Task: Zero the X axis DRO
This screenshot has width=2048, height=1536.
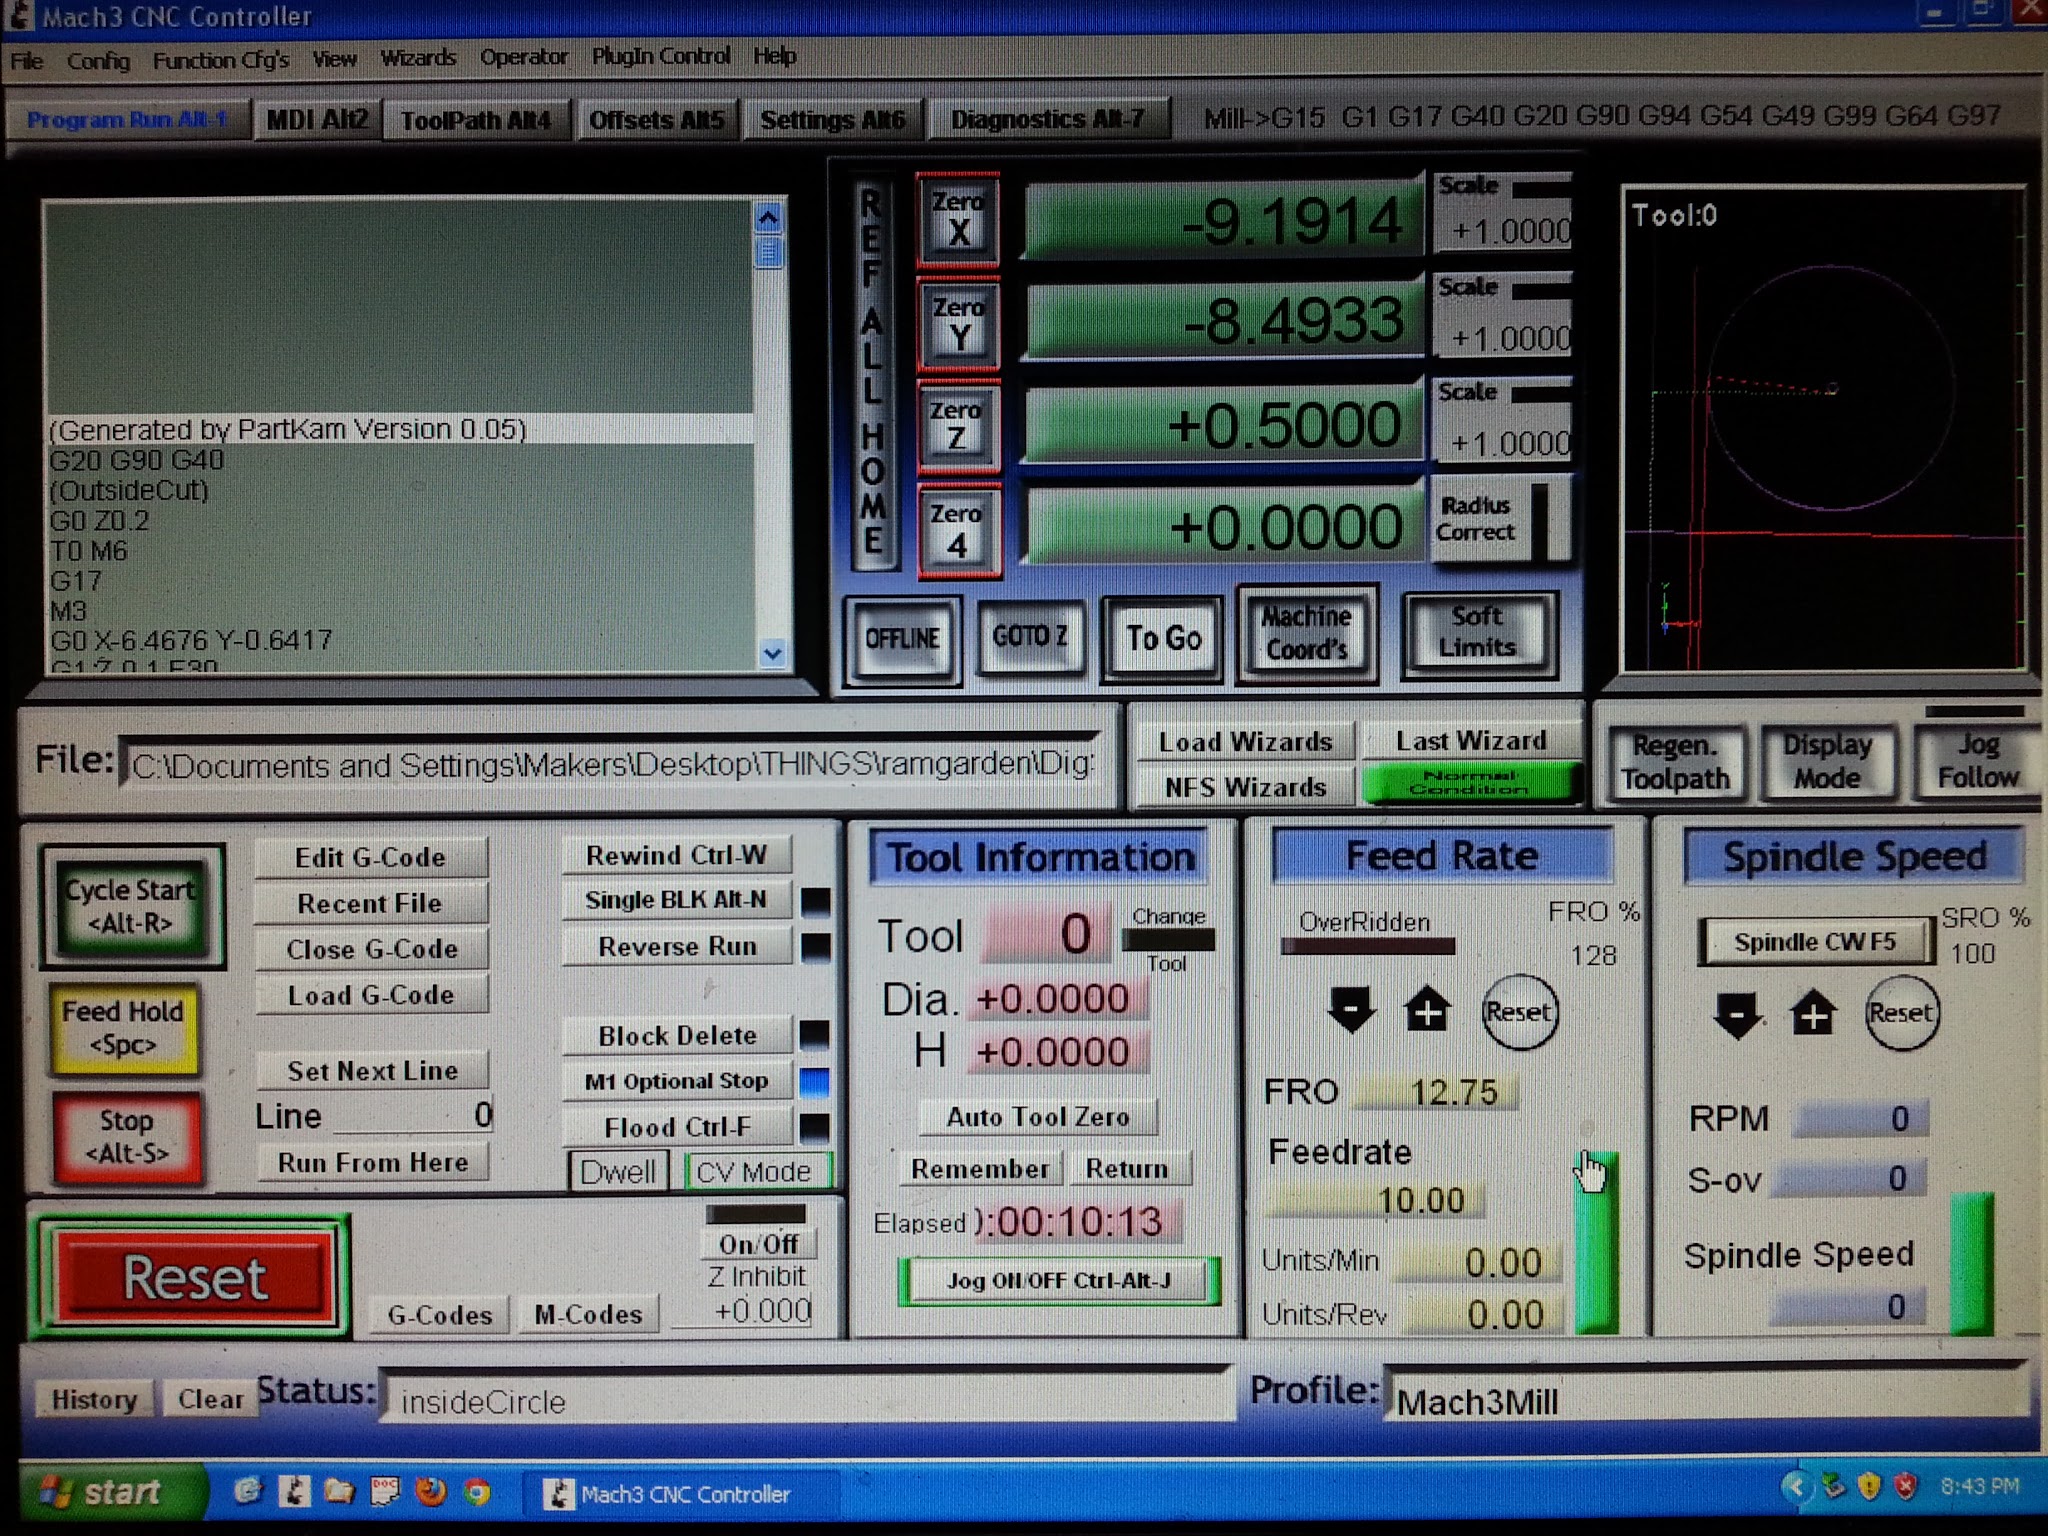Action: click(x=958, y=219)
